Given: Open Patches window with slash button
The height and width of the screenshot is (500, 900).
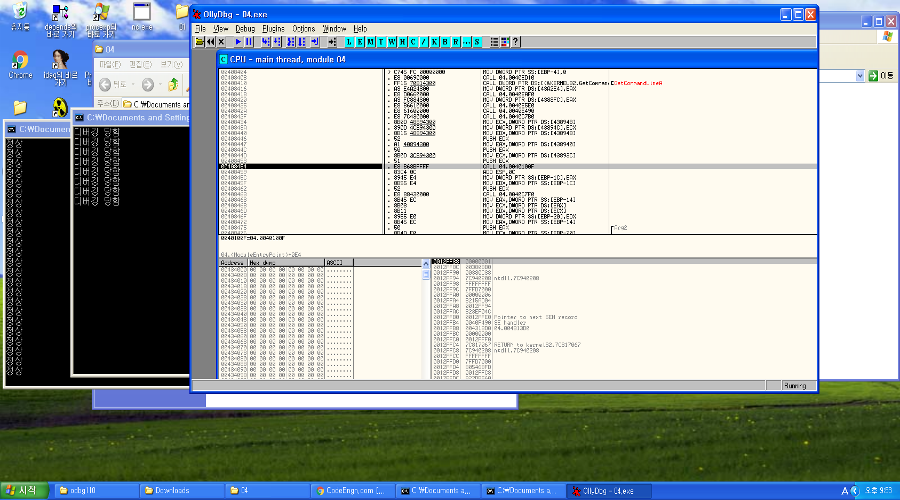Looking at the screenshot, I should pyautogui.click(x=424, y=42).
